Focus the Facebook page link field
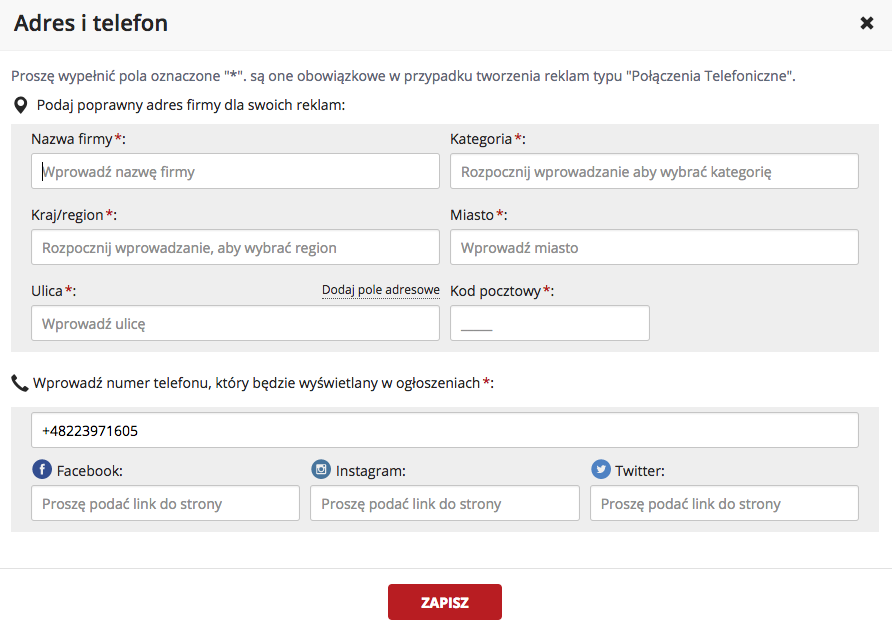Viewport: 892px width, 634px height. point(165,504)
